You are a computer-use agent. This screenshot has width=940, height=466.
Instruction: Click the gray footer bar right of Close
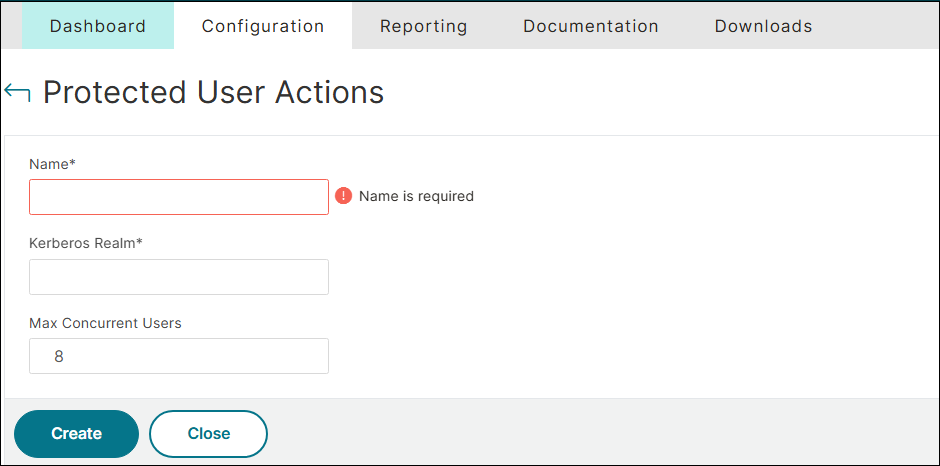point(600,432)
